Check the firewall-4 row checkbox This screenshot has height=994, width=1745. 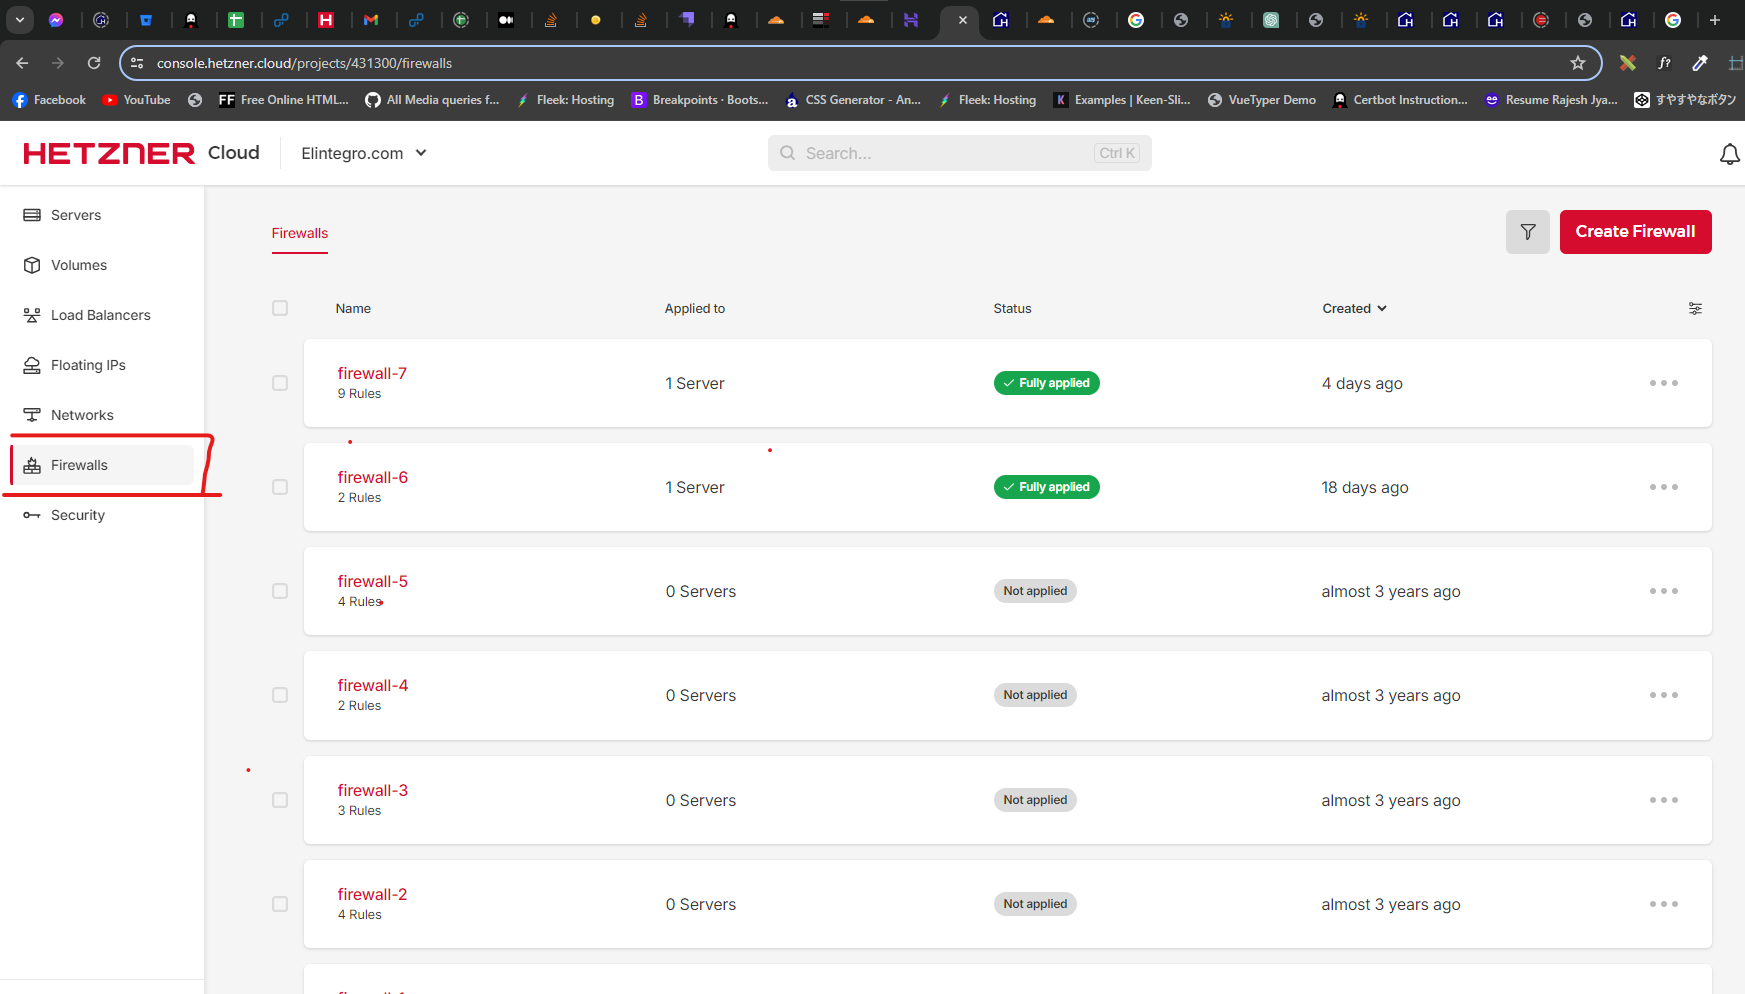[x=280, y=695]
